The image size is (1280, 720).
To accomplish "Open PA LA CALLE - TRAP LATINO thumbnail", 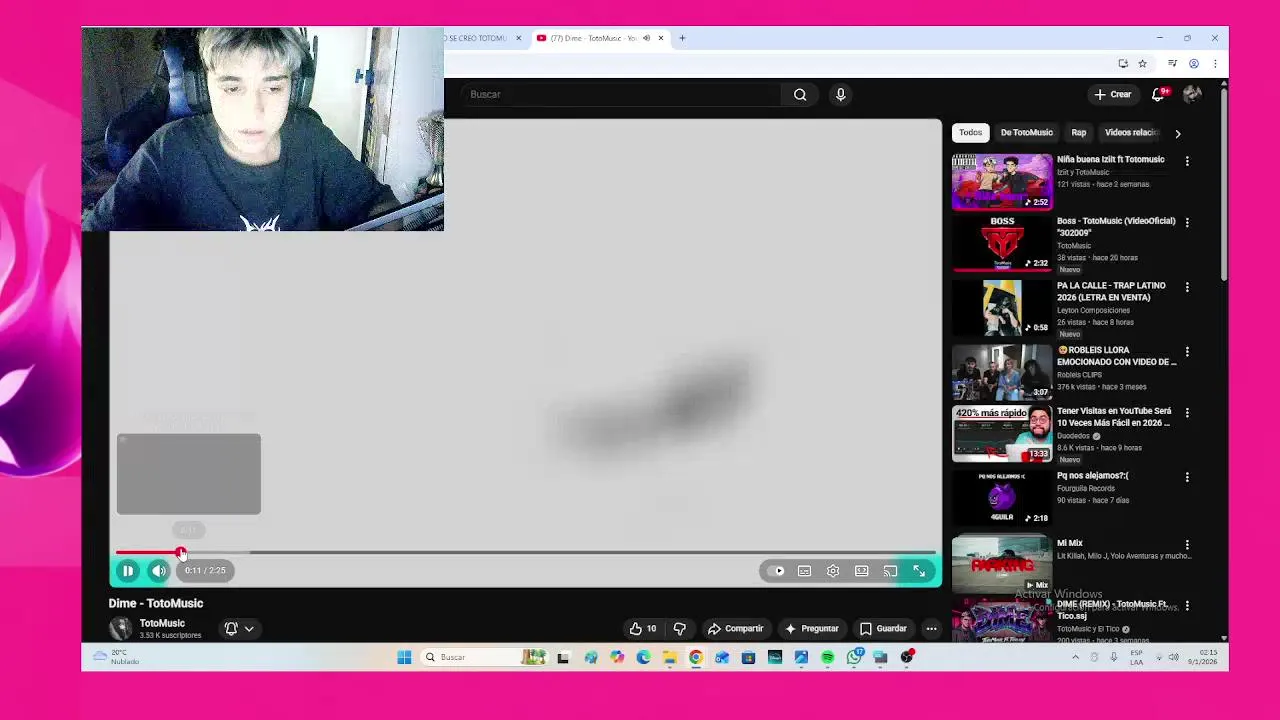I will coord(1002,307).
